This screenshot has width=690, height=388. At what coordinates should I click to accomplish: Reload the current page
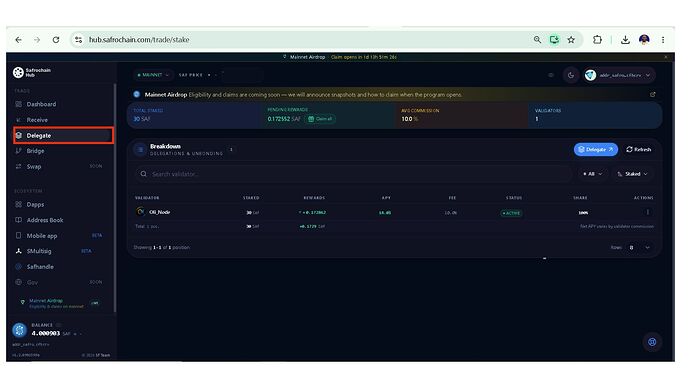coord(56,40)
